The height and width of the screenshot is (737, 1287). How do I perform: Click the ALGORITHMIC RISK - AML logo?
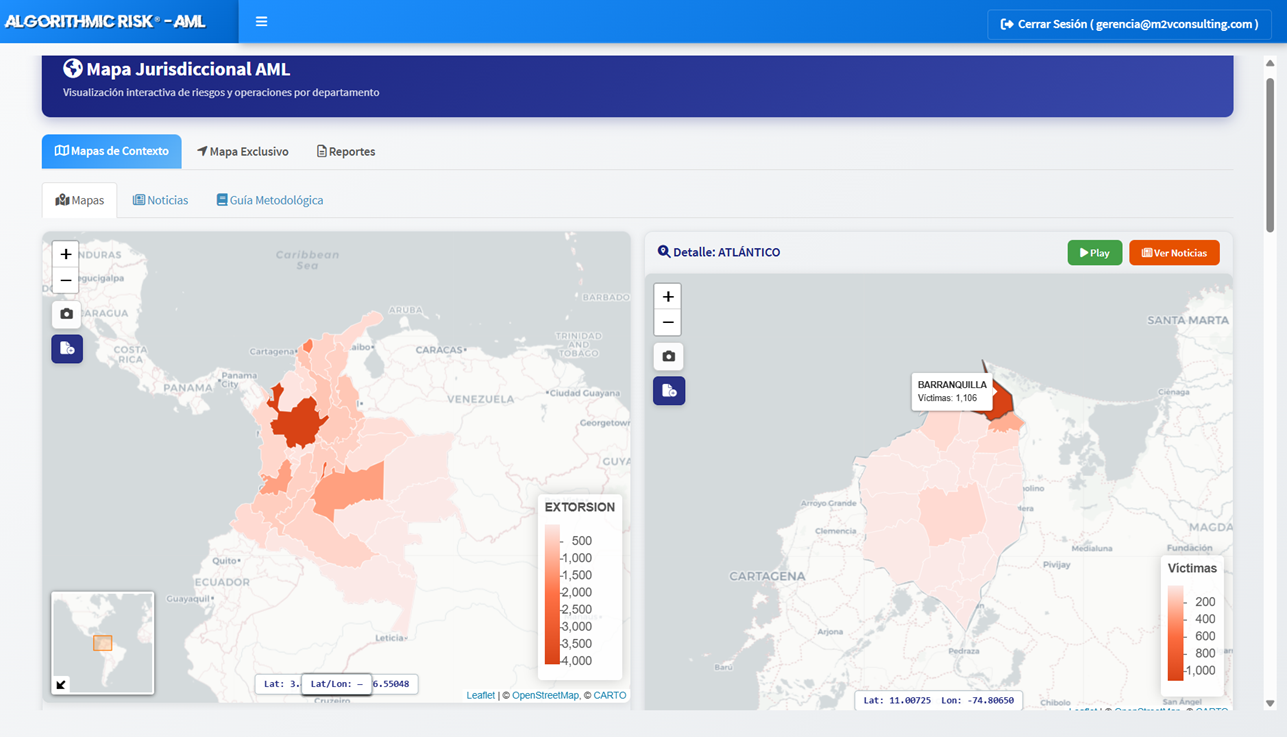tap(105, 22)
